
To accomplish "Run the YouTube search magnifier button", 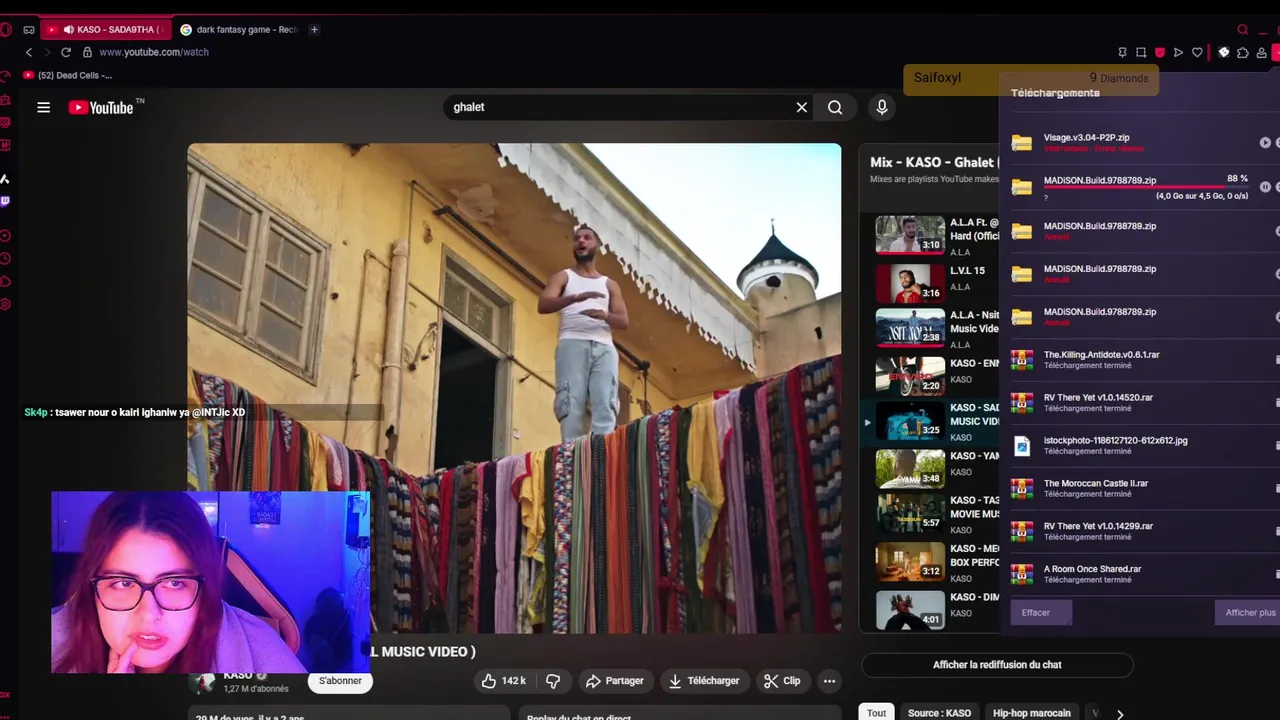I will (835, 107).
